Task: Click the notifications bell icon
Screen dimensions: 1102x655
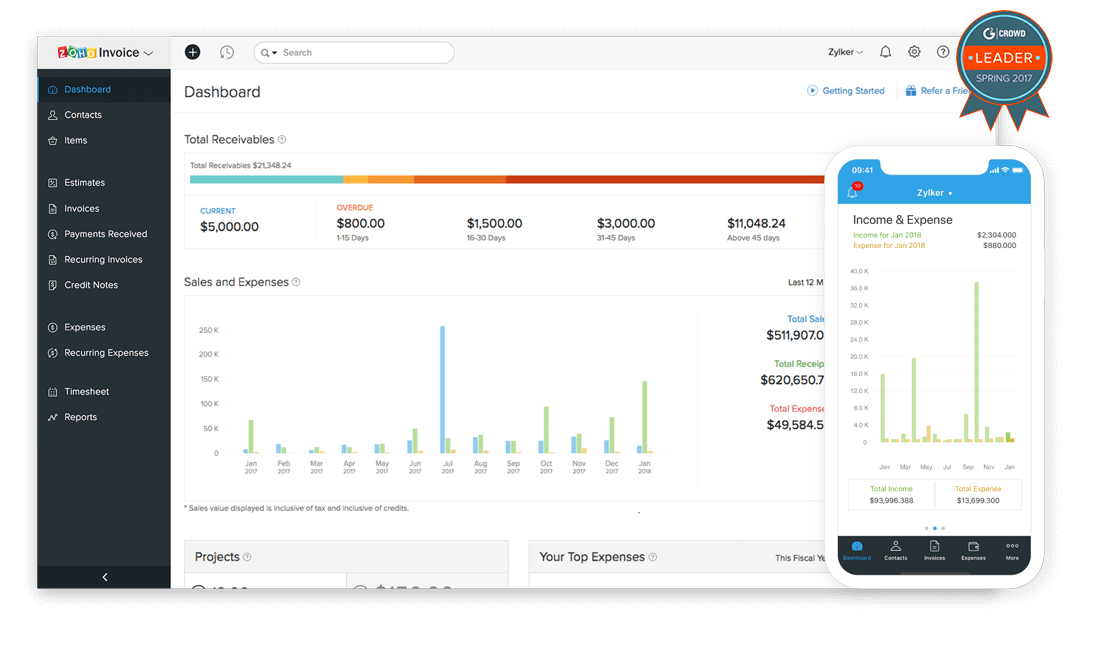Action: 885,52
